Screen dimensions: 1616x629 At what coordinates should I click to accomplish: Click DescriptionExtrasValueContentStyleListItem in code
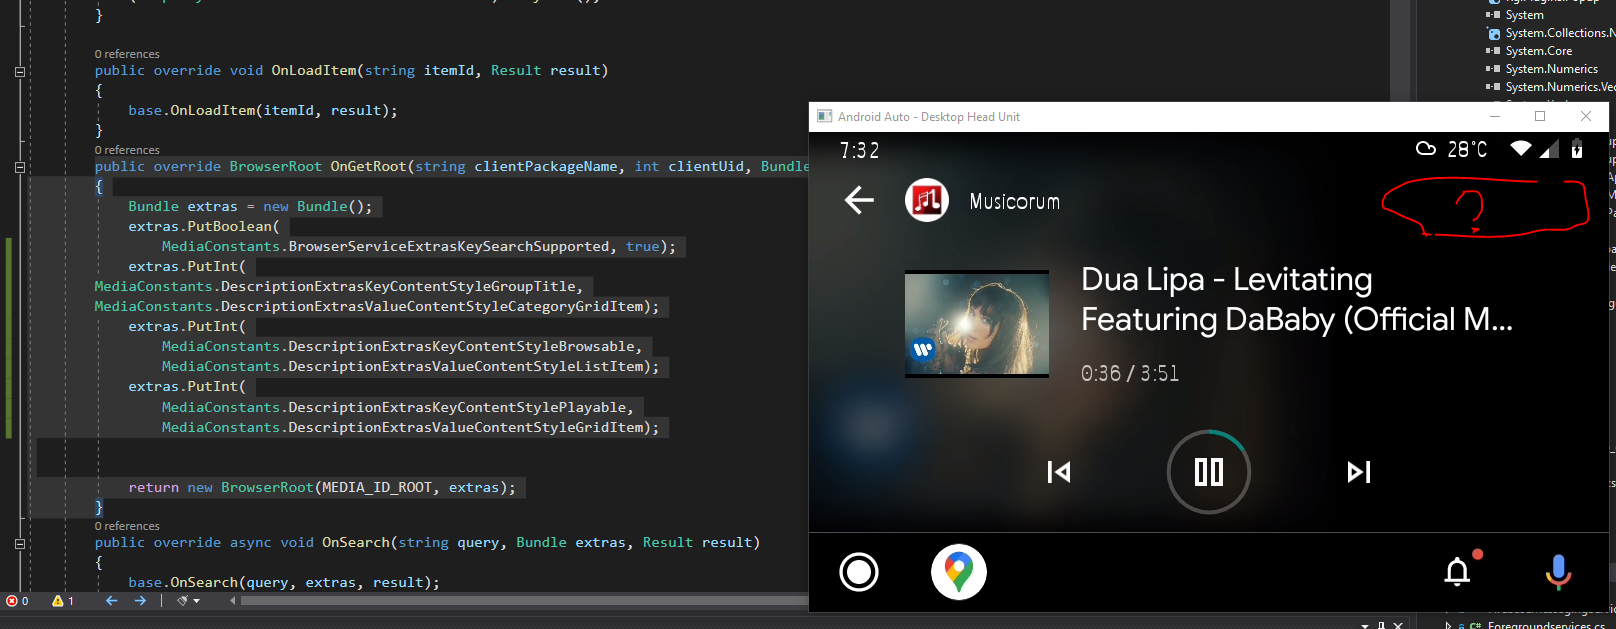point(465,367)
